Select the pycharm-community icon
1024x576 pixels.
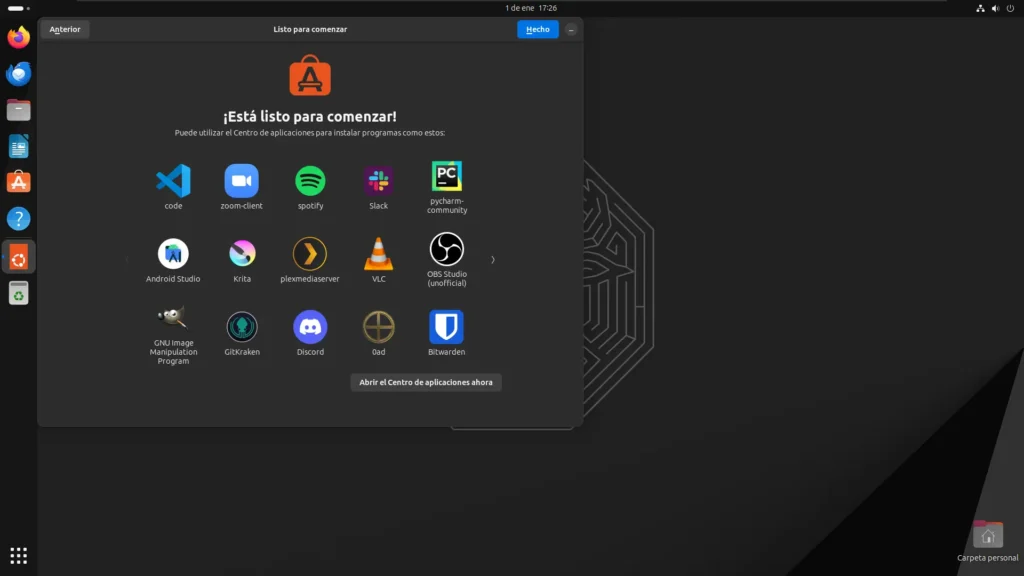tap(447, 176)
